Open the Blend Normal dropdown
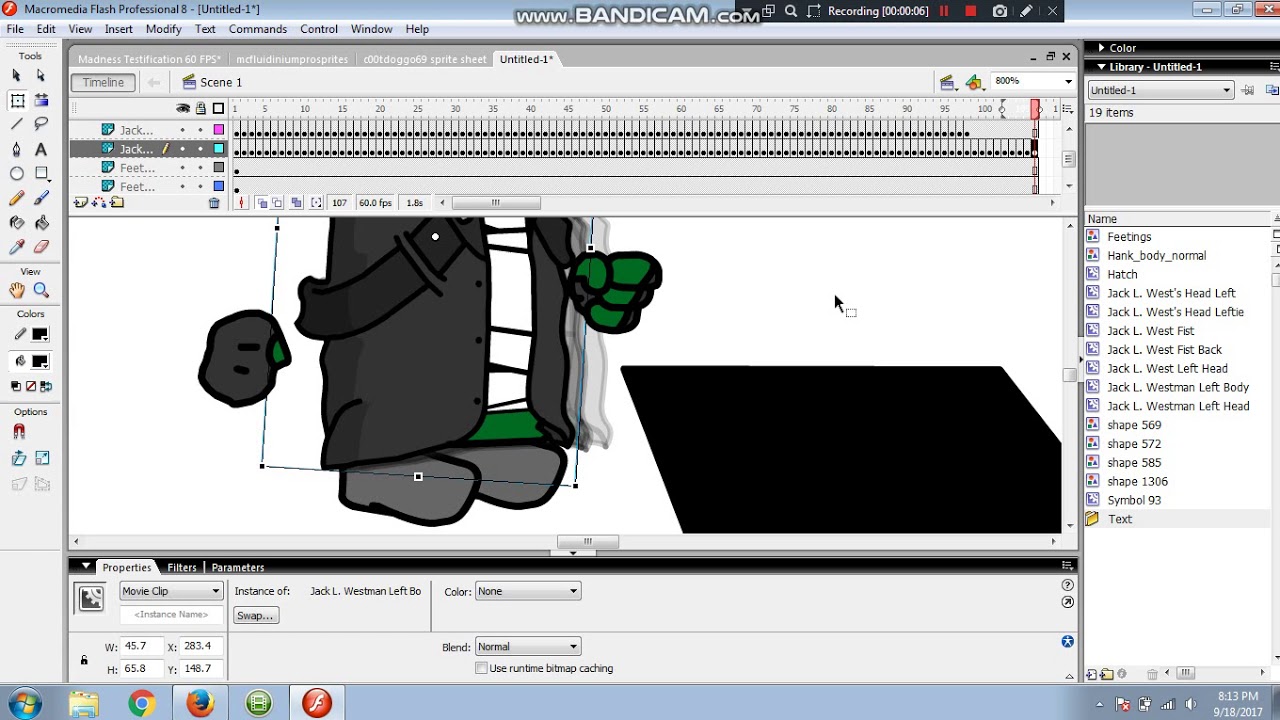1280x720 pixels. click(527, 647)
